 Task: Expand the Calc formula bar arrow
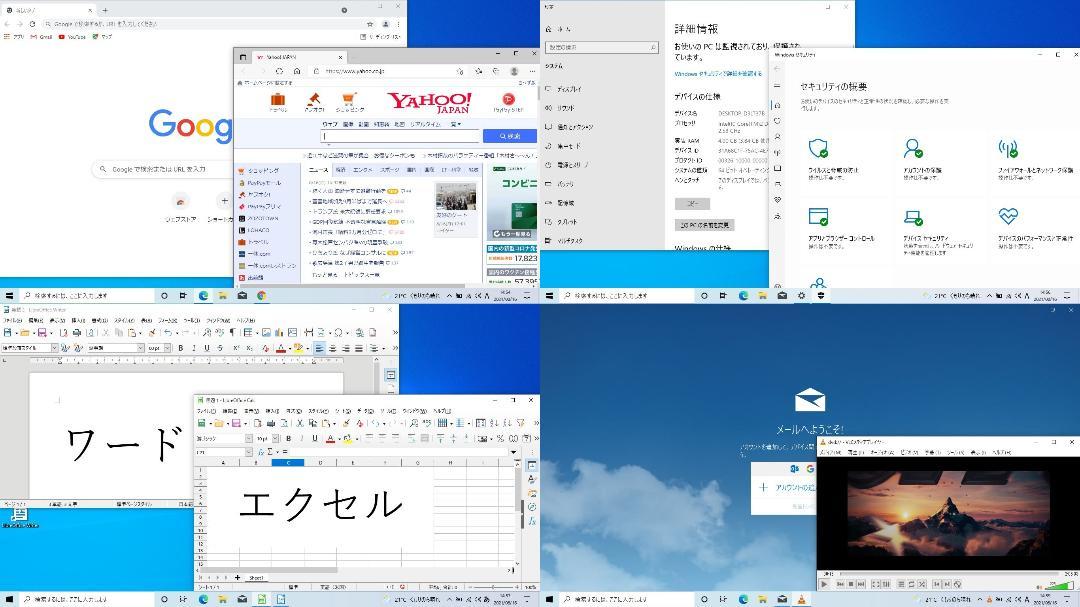[x=513, y=452]
